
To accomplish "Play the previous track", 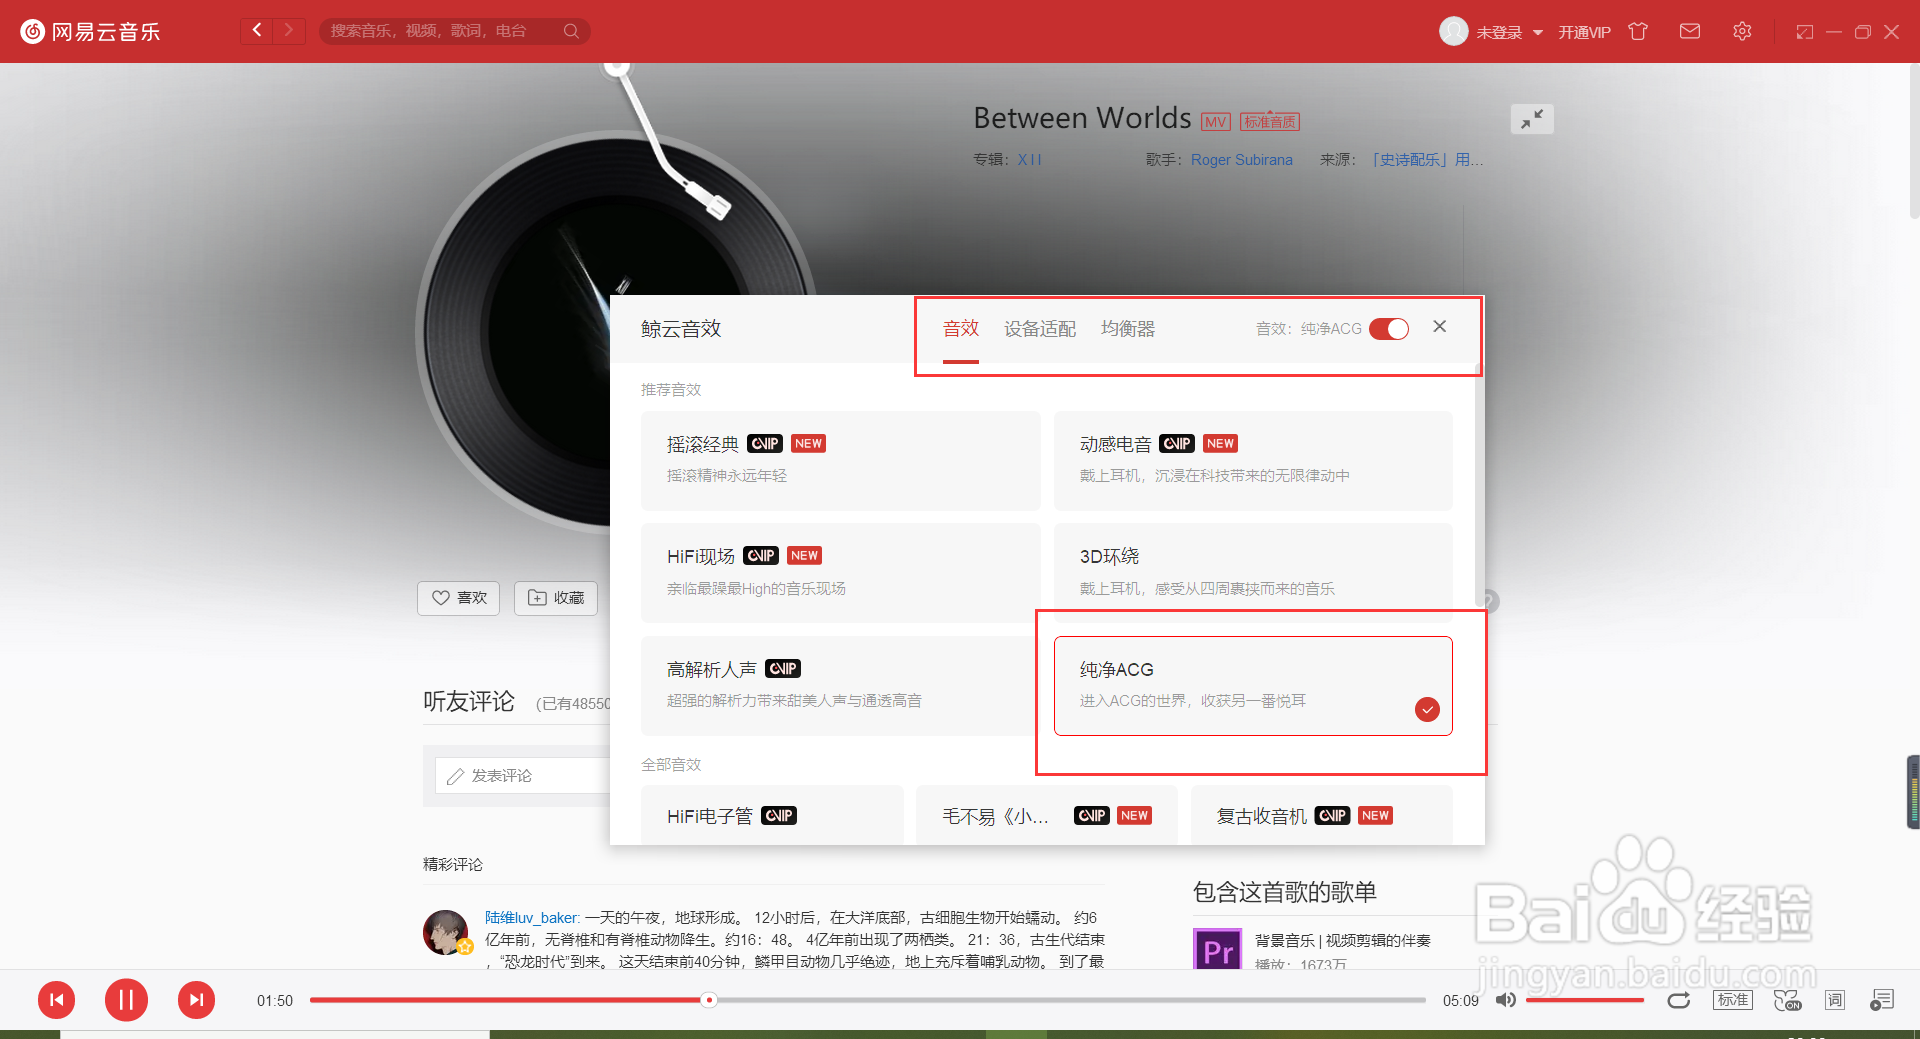I will pyautogui.click(x=57, y=1000).
